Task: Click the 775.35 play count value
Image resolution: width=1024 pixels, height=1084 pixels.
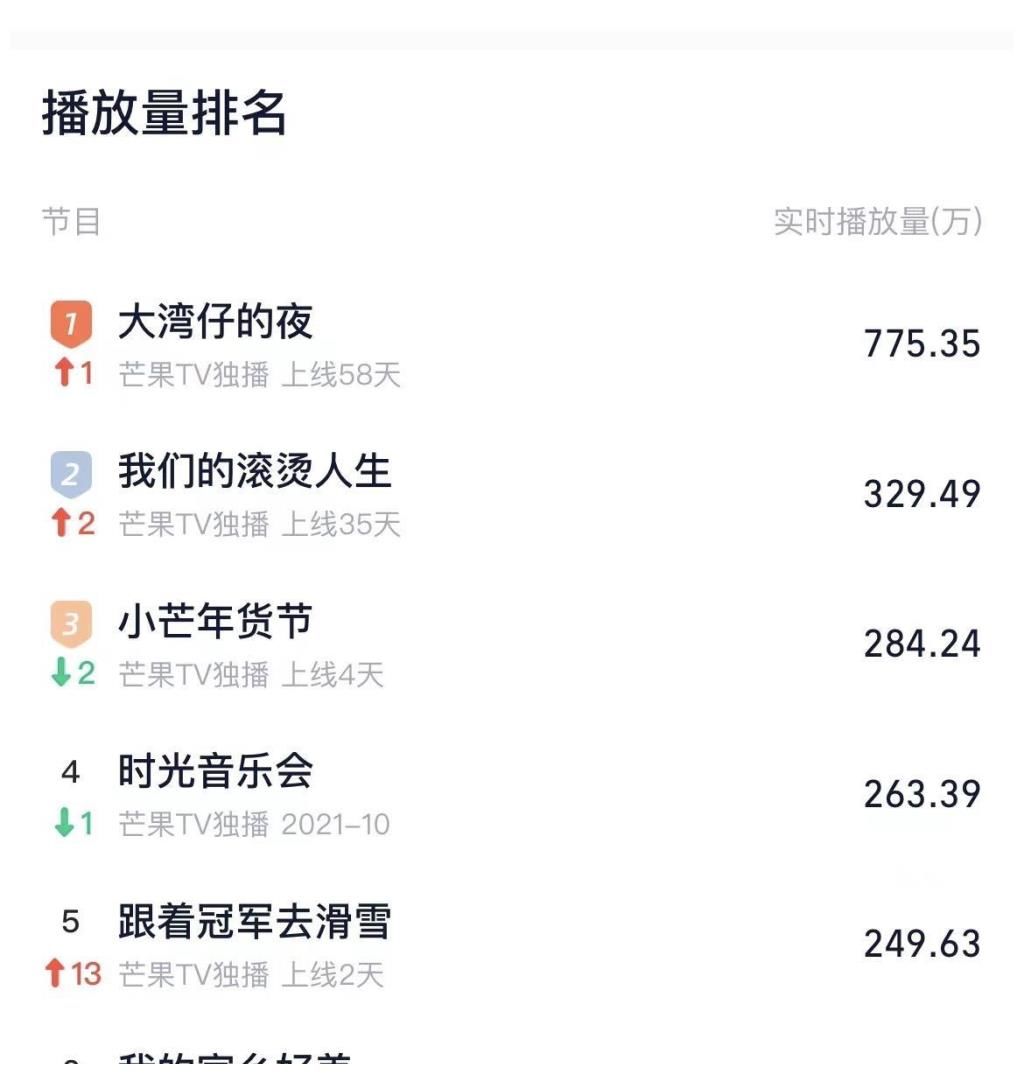Action: coord(922,344)
